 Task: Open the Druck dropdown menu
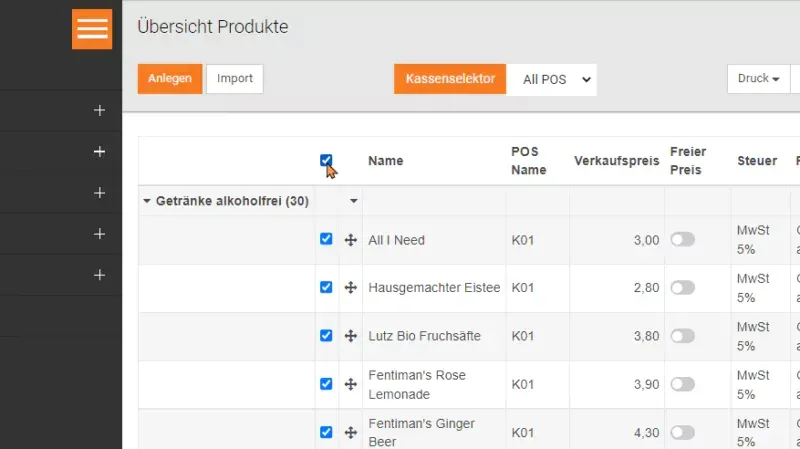[x=758, y=79]
